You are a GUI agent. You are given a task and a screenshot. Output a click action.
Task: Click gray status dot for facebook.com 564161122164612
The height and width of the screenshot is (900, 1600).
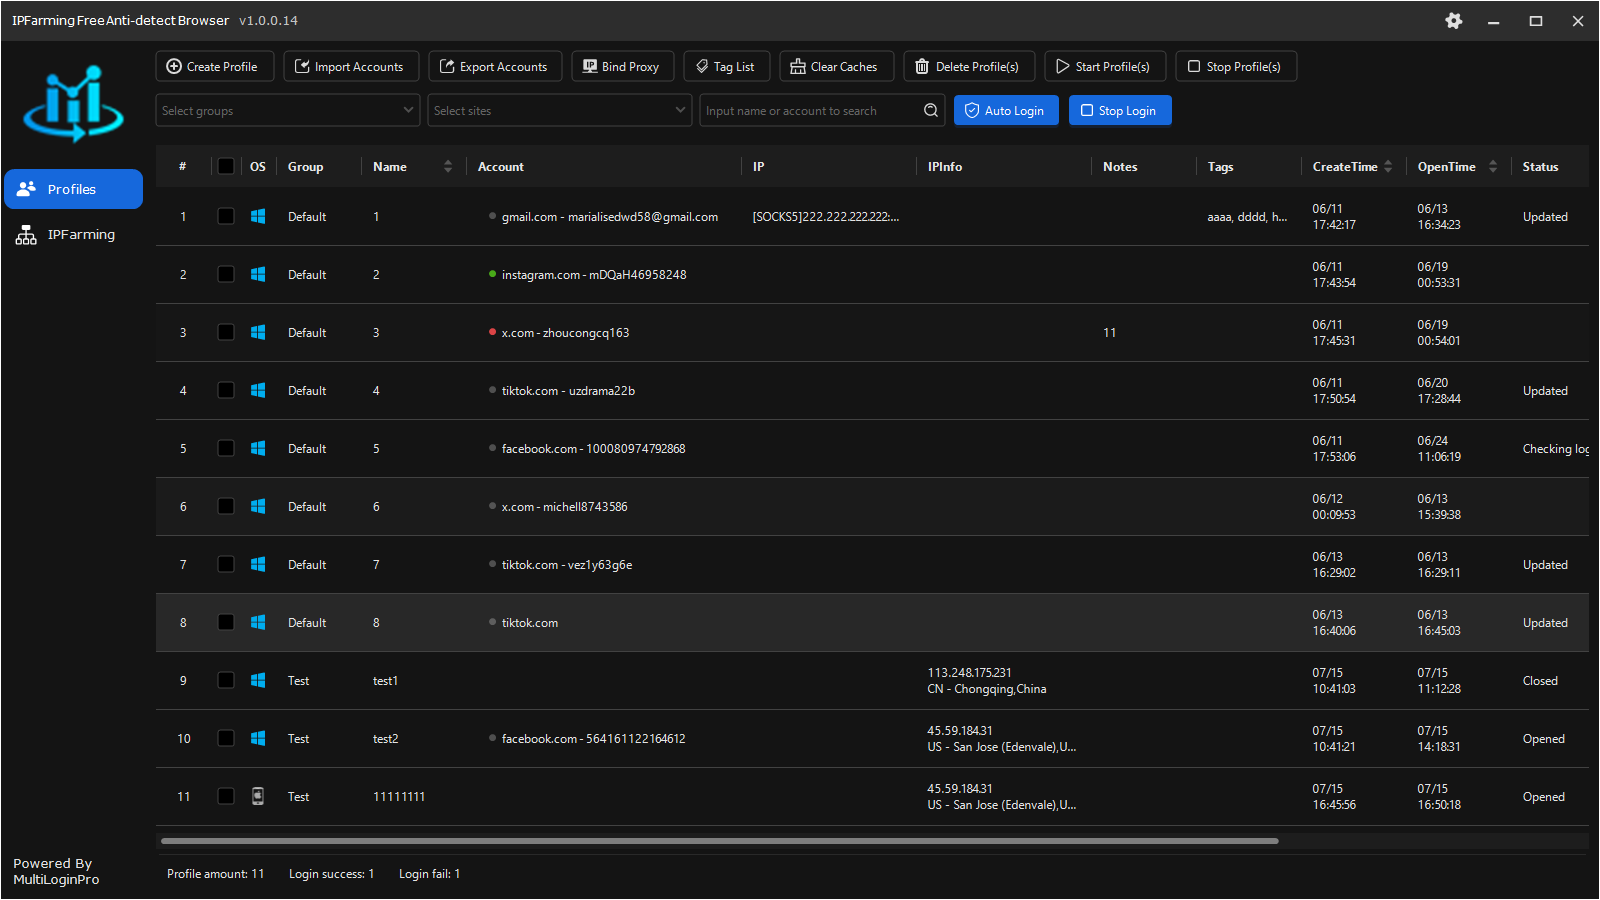tap(492, 738)
